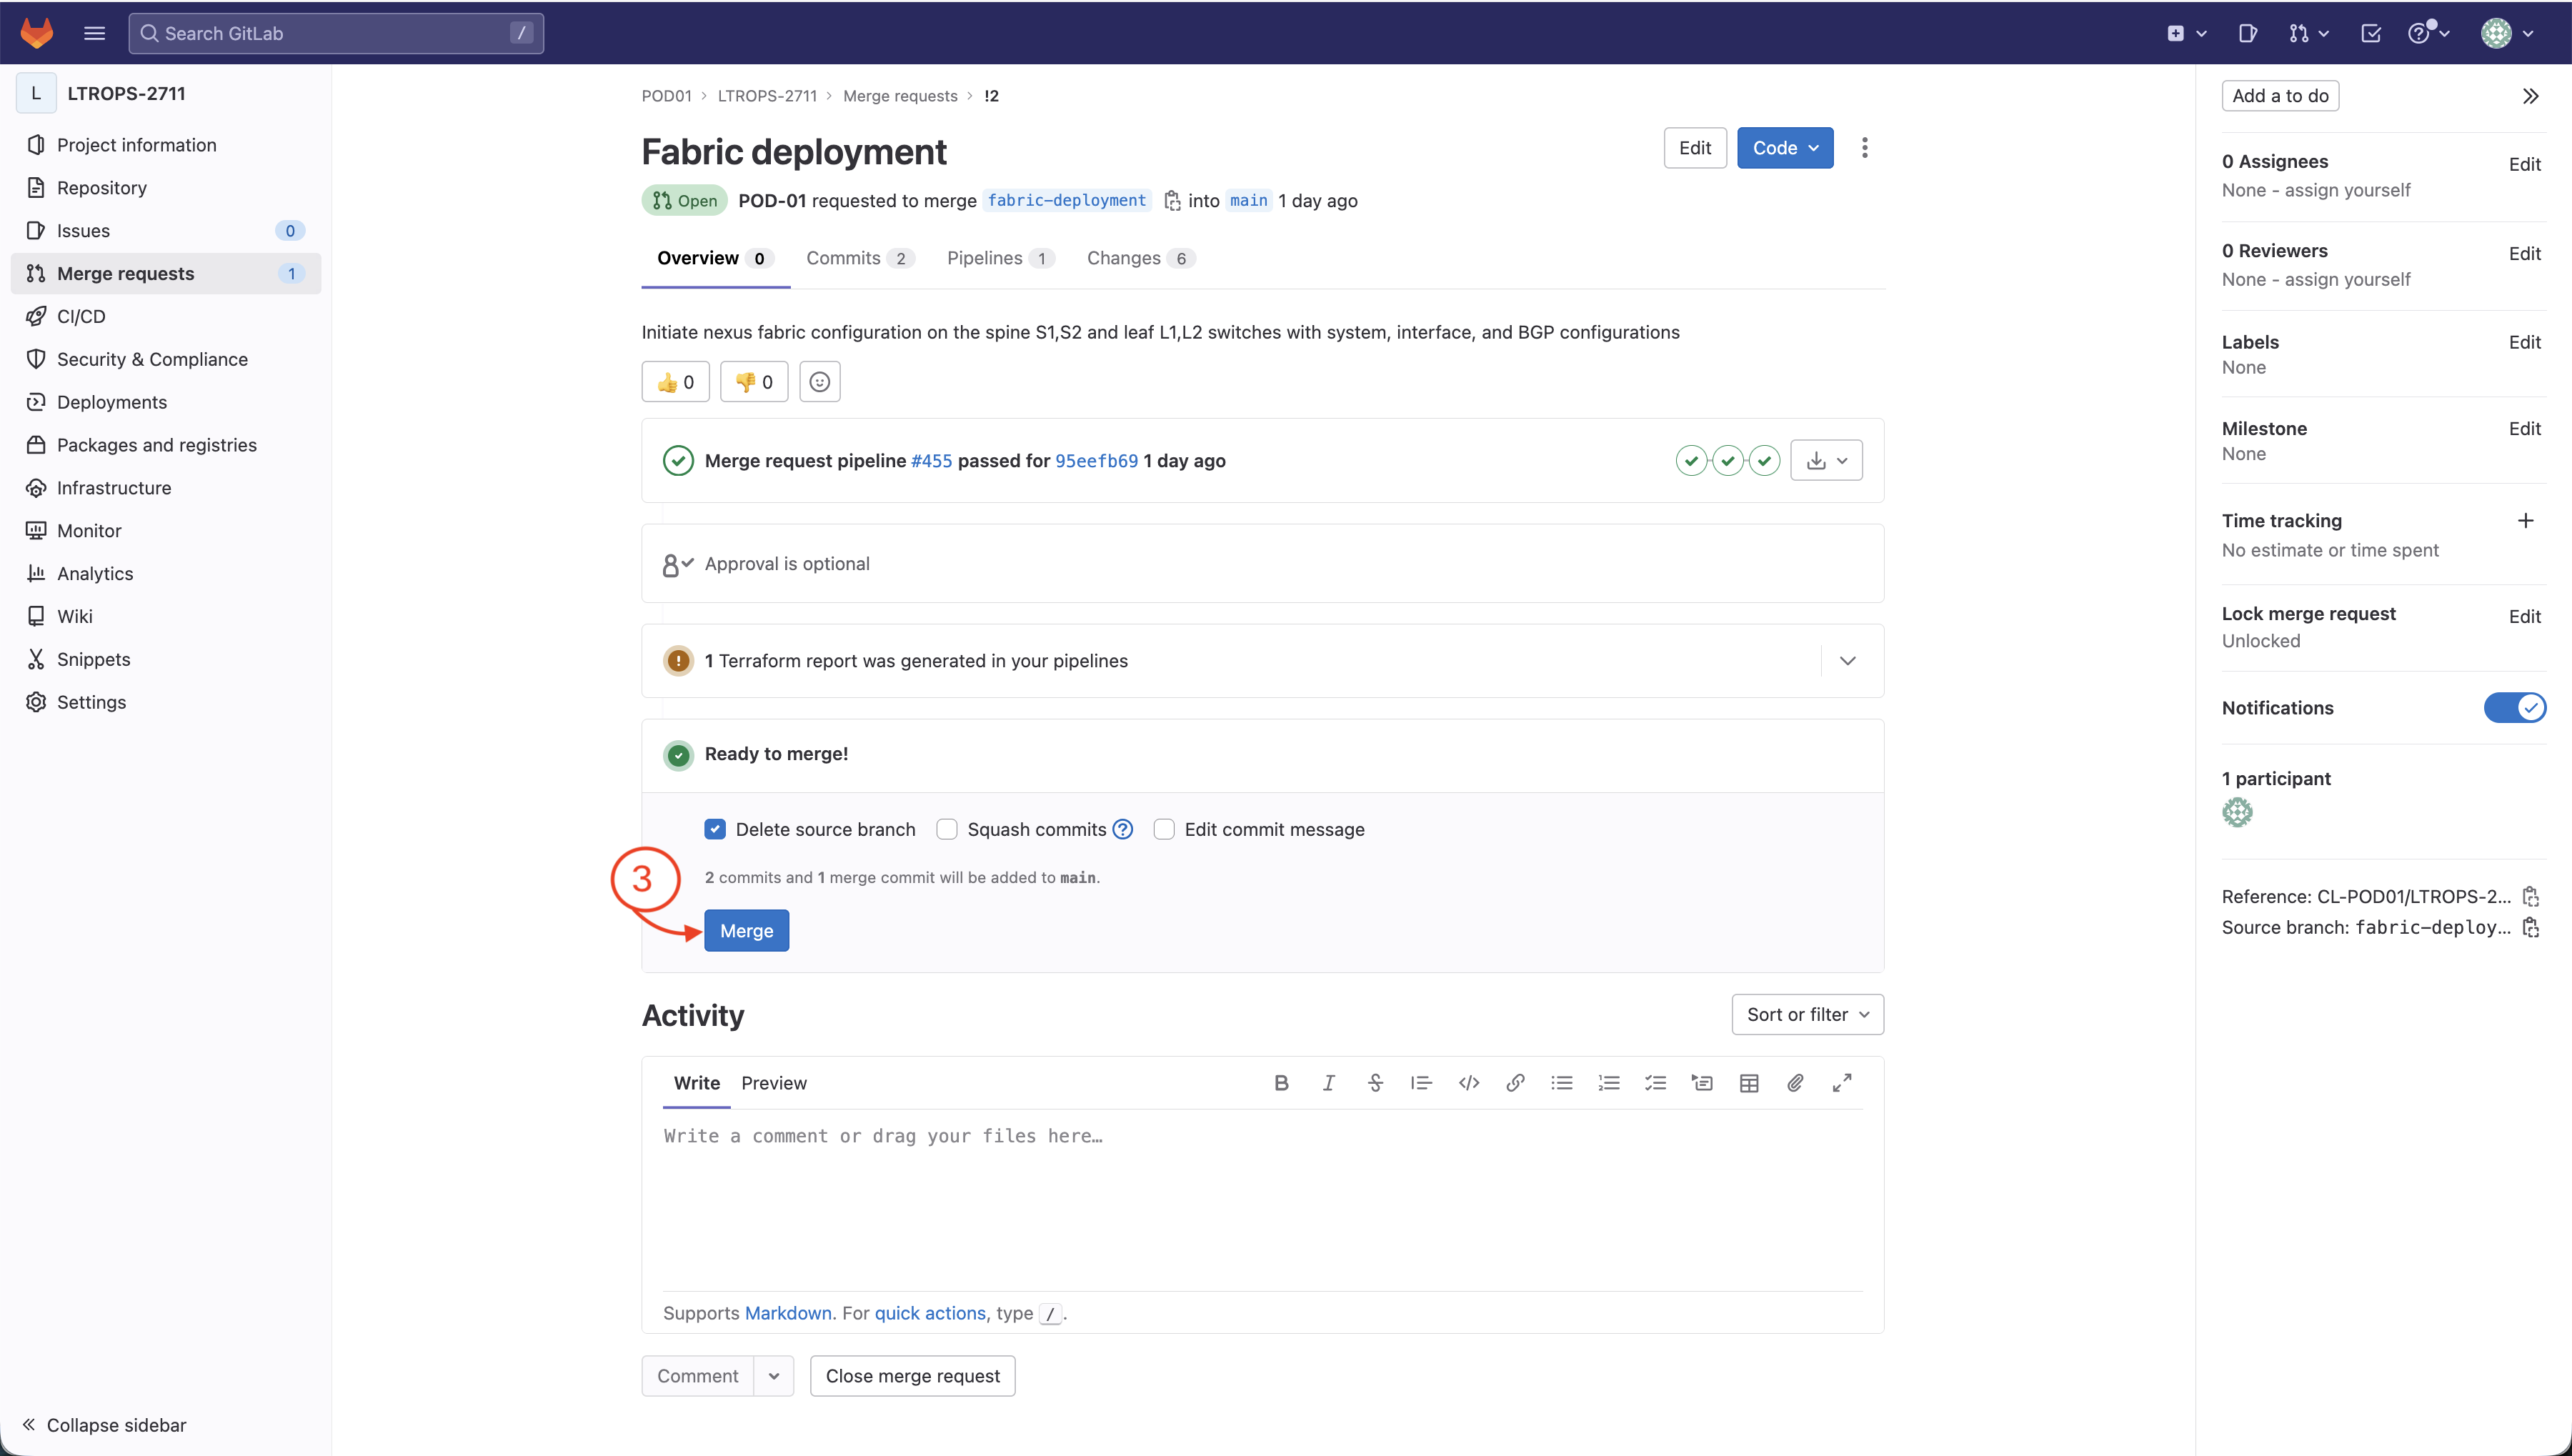Uncheck Delete source branch checkbox

point(715,829)
